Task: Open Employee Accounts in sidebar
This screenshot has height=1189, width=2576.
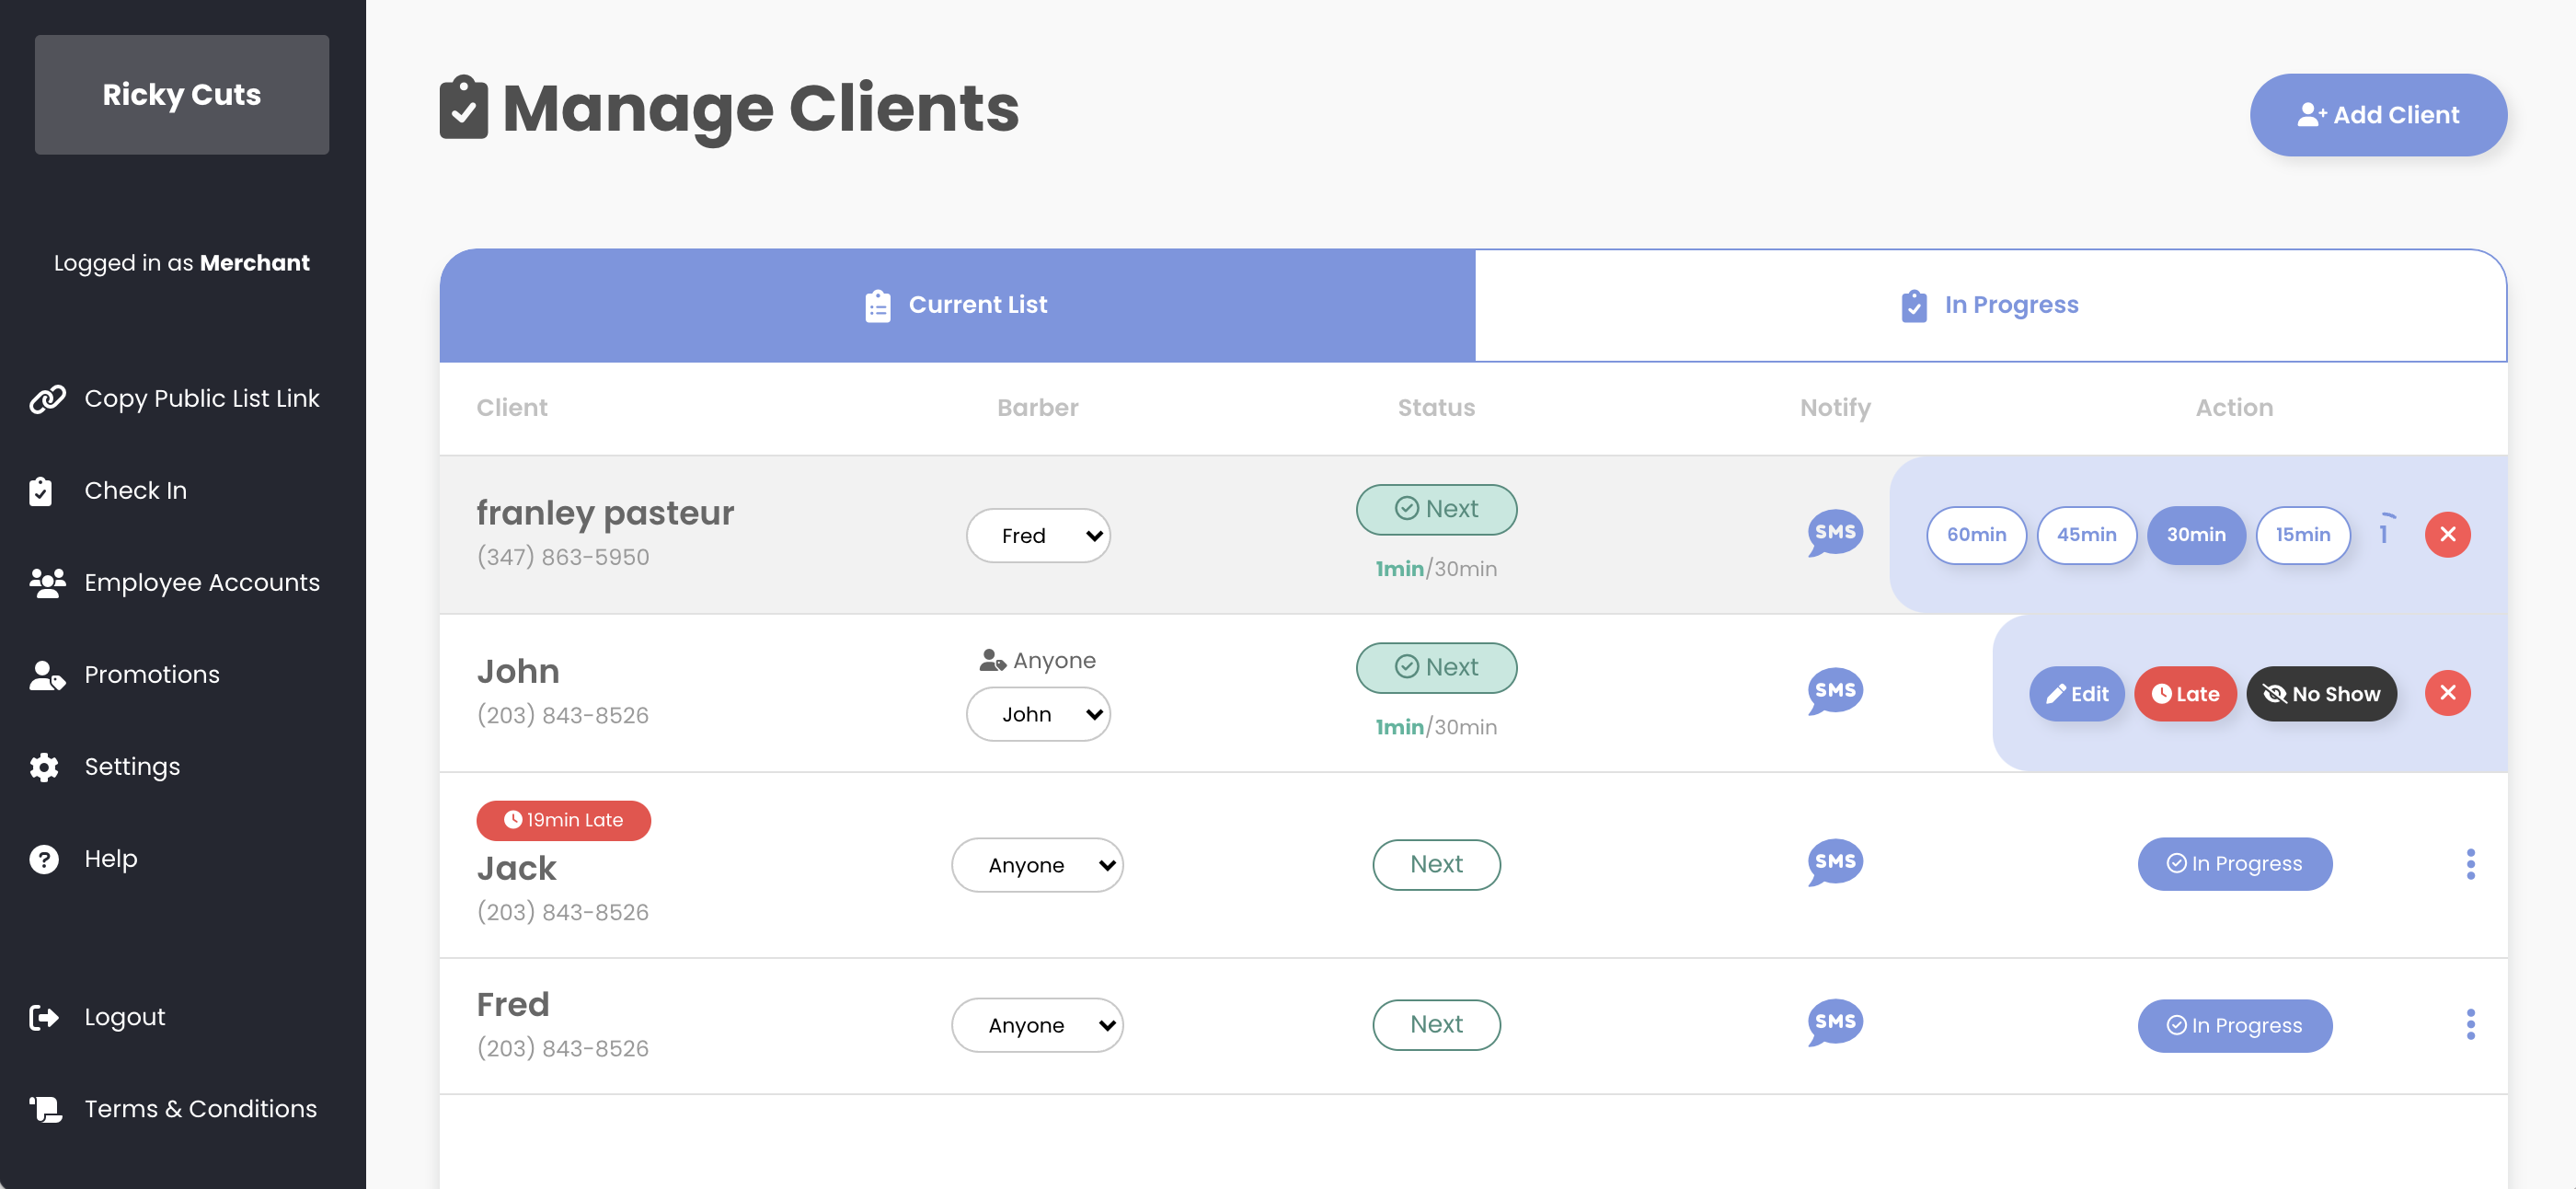Action: [x=201, y=582]
